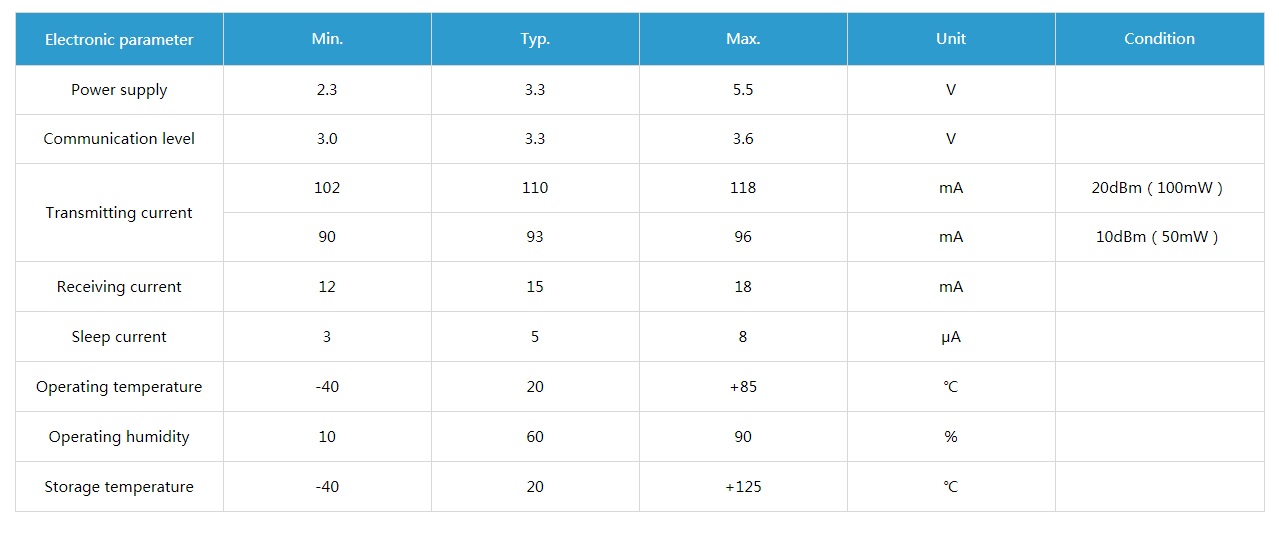Select the % unit for operating humidity
The width and height of the screenshot is (1279, 536).
pos(951,437)
